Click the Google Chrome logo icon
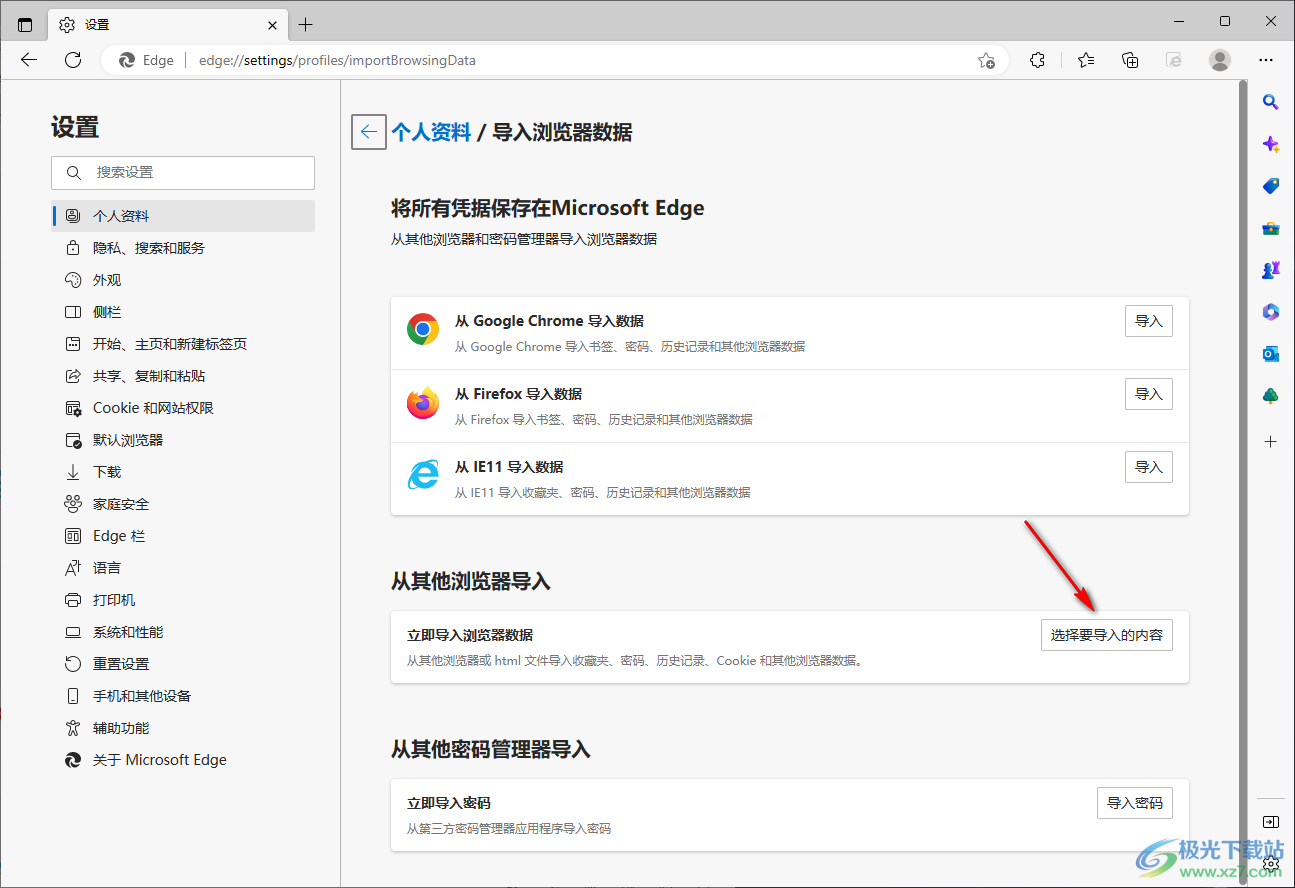1295x888 pixels. click(x=423, y=329)
